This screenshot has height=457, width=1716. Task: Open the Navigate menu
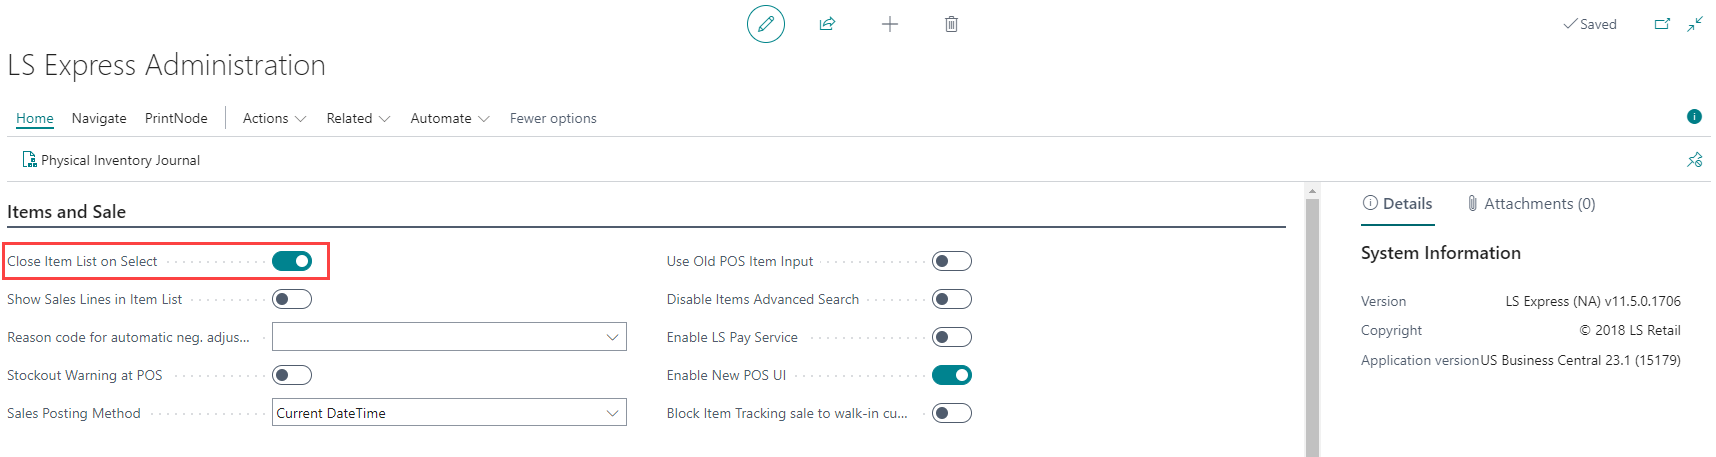pyautogui.click(x=99, y=118)
